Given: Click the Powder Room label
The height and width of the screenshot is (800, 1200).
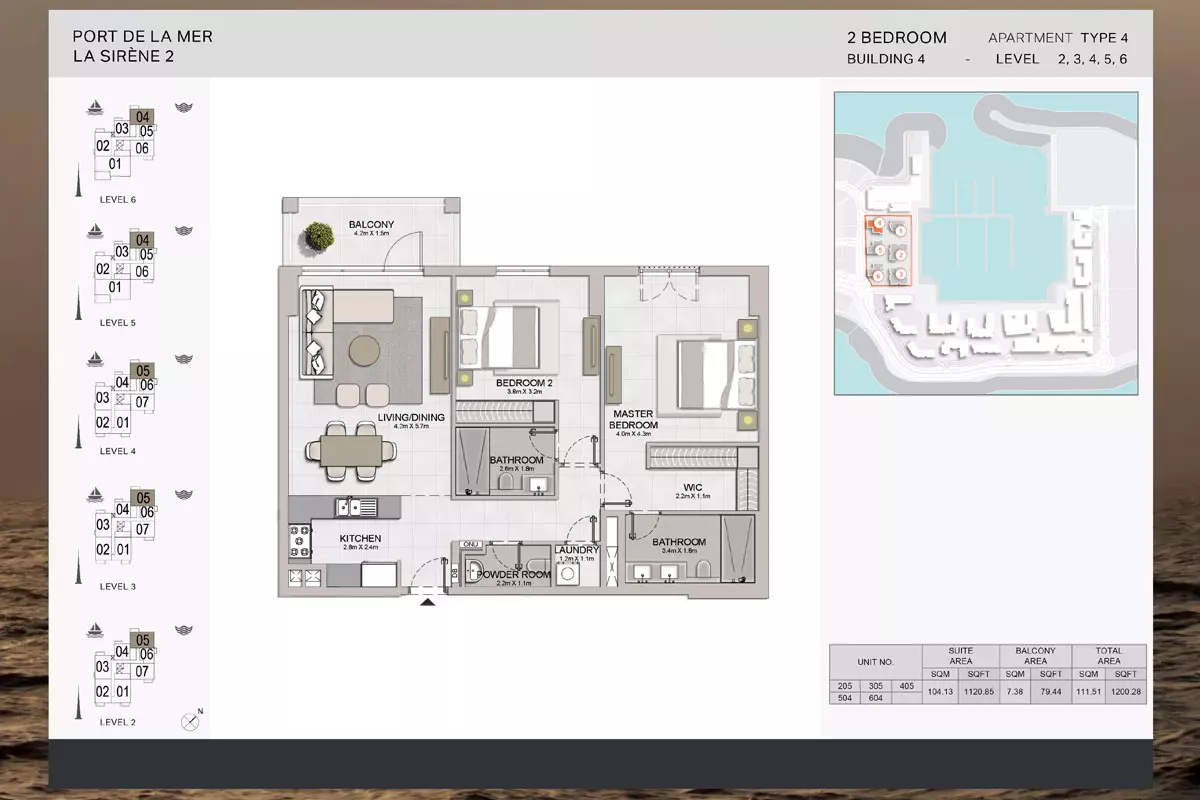Looking at the screenshot, I should coord(514,576).
